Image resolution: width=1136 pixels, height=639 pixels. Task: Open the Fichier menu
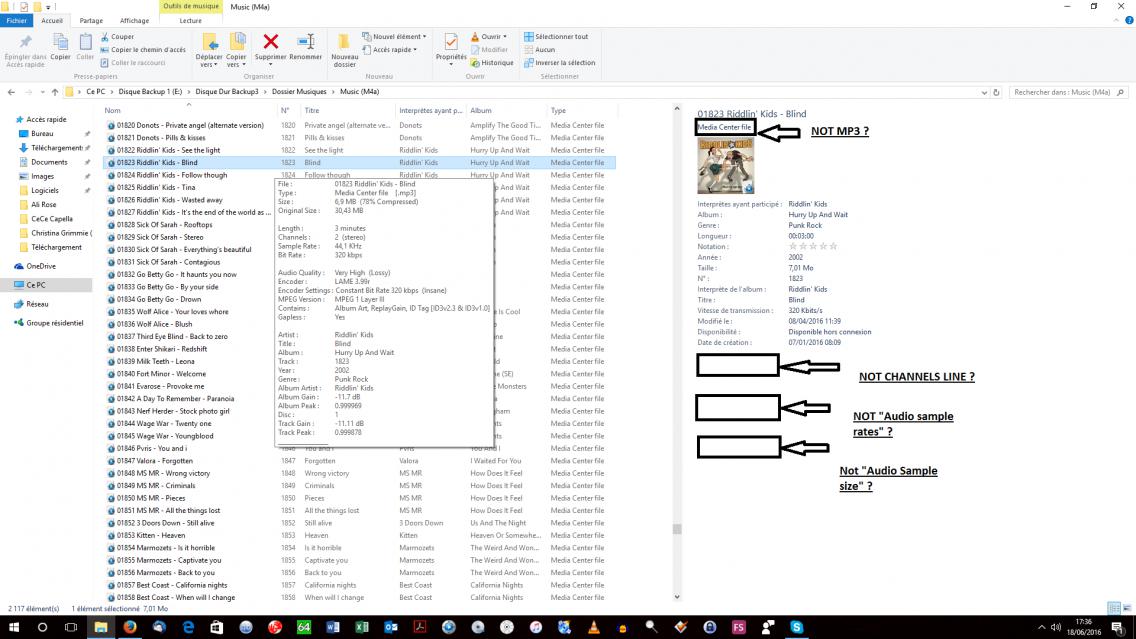pyautogui.click(x=18, y=20)
